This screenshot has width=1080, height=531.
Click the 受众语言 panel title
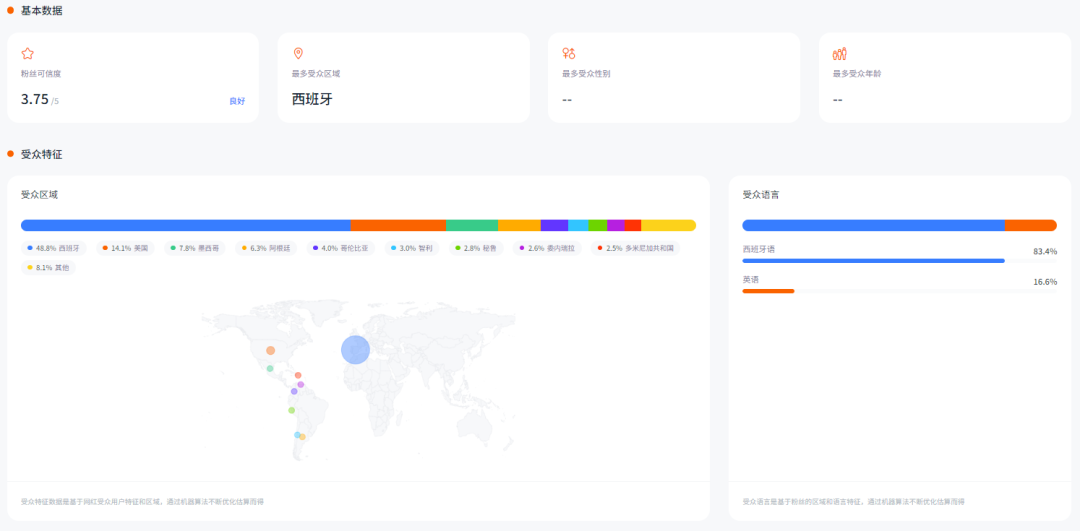click(761, 195)
